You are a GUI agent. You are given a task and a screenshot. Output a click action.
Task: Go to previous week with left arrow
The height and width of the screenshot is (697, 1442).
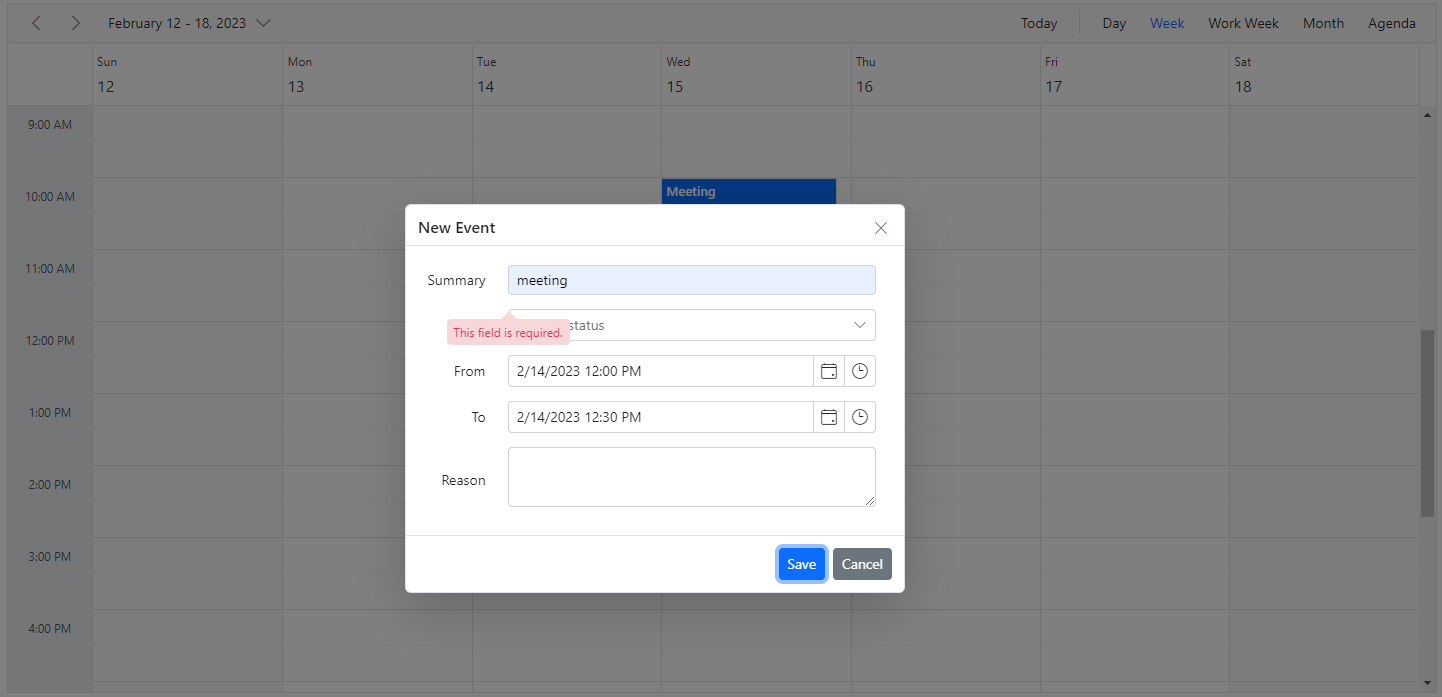36,23
